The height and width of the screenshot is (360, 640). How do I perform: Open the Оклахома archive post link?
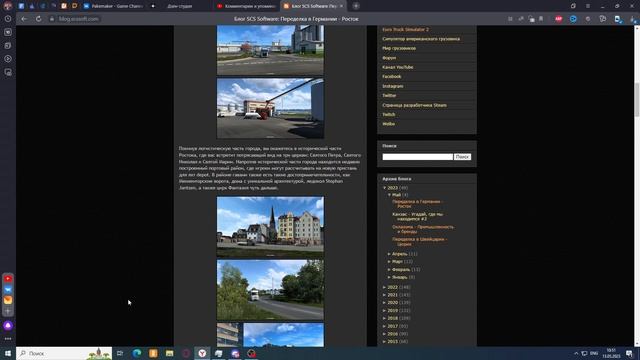pyautogui.click(x=423, y=229)
